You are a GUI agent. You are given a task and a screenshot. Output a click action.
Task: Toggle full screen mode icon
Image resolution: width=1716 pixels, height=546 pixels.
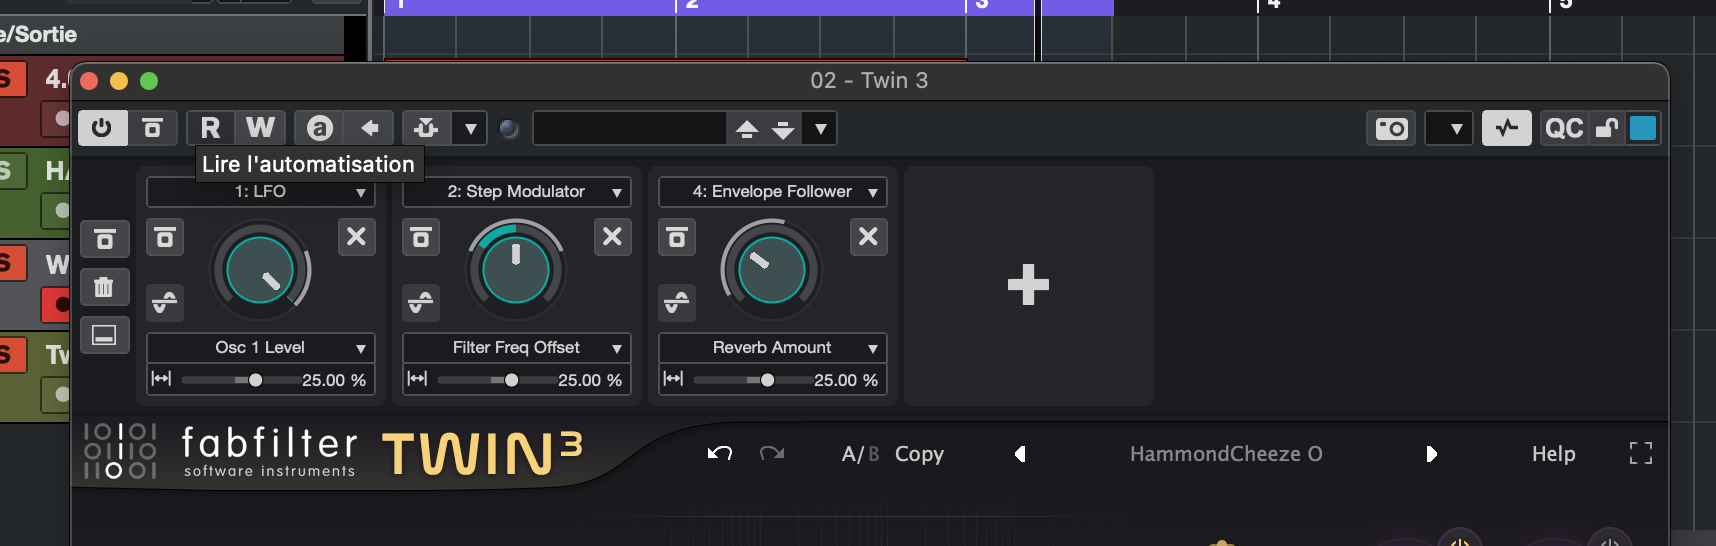click(1641, 454)
